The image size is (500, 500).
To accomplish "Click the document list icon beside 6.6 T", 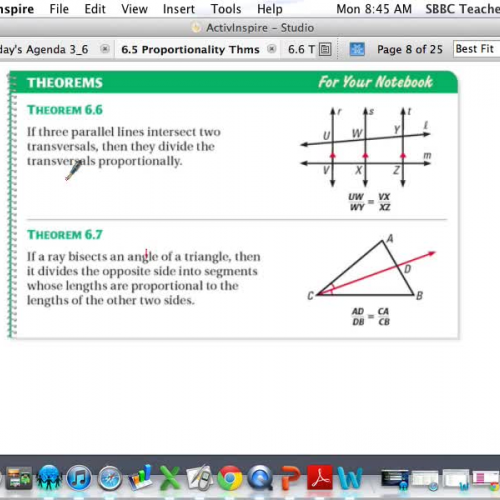I will pos(325,50).
